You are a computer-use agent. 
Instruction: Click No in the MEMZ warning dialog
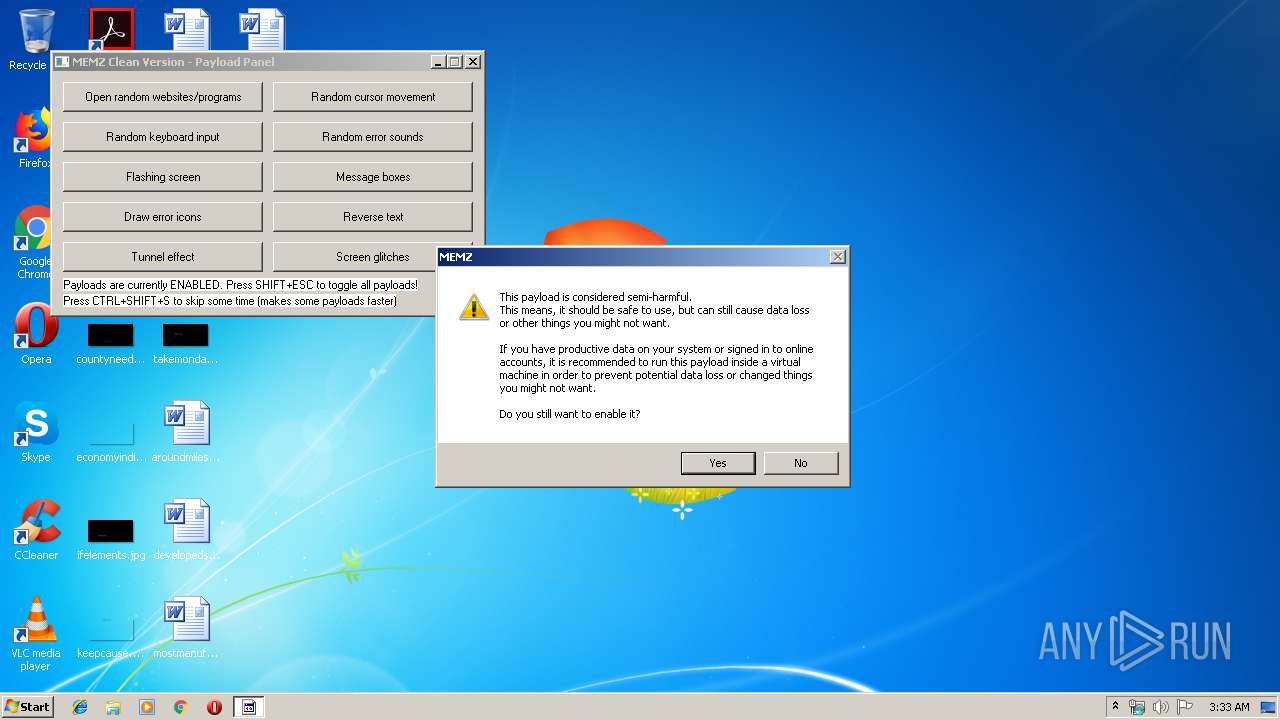pos(801,463)
